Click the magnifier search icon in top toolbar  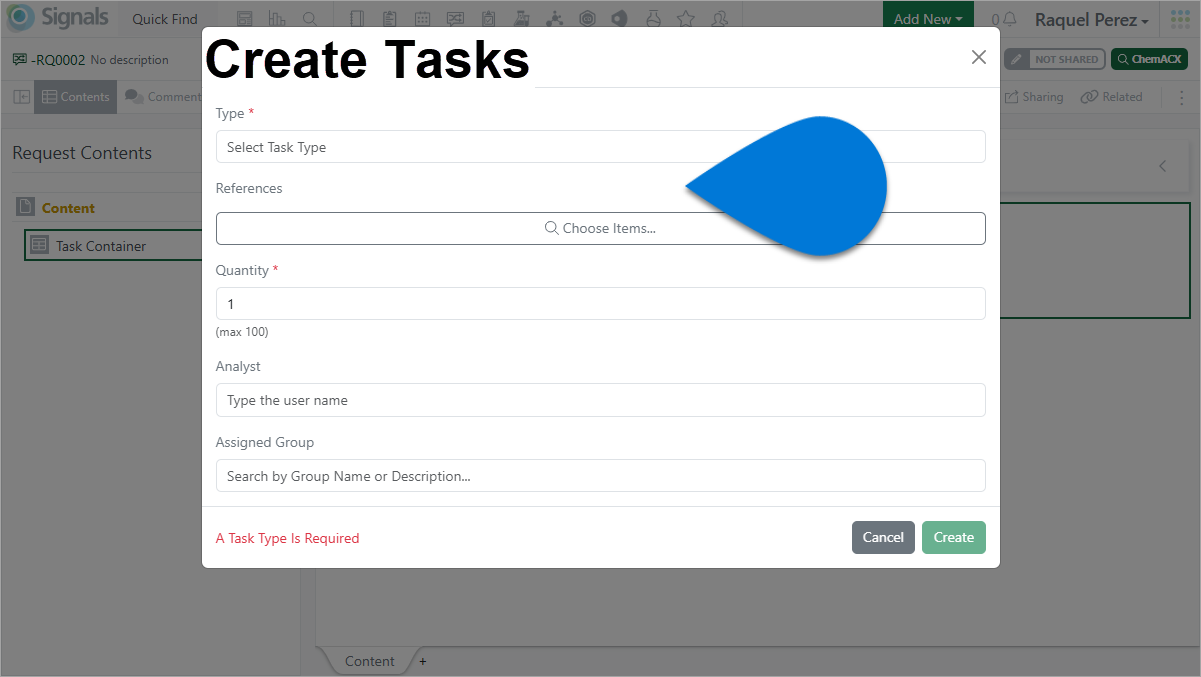coord(310,19)
